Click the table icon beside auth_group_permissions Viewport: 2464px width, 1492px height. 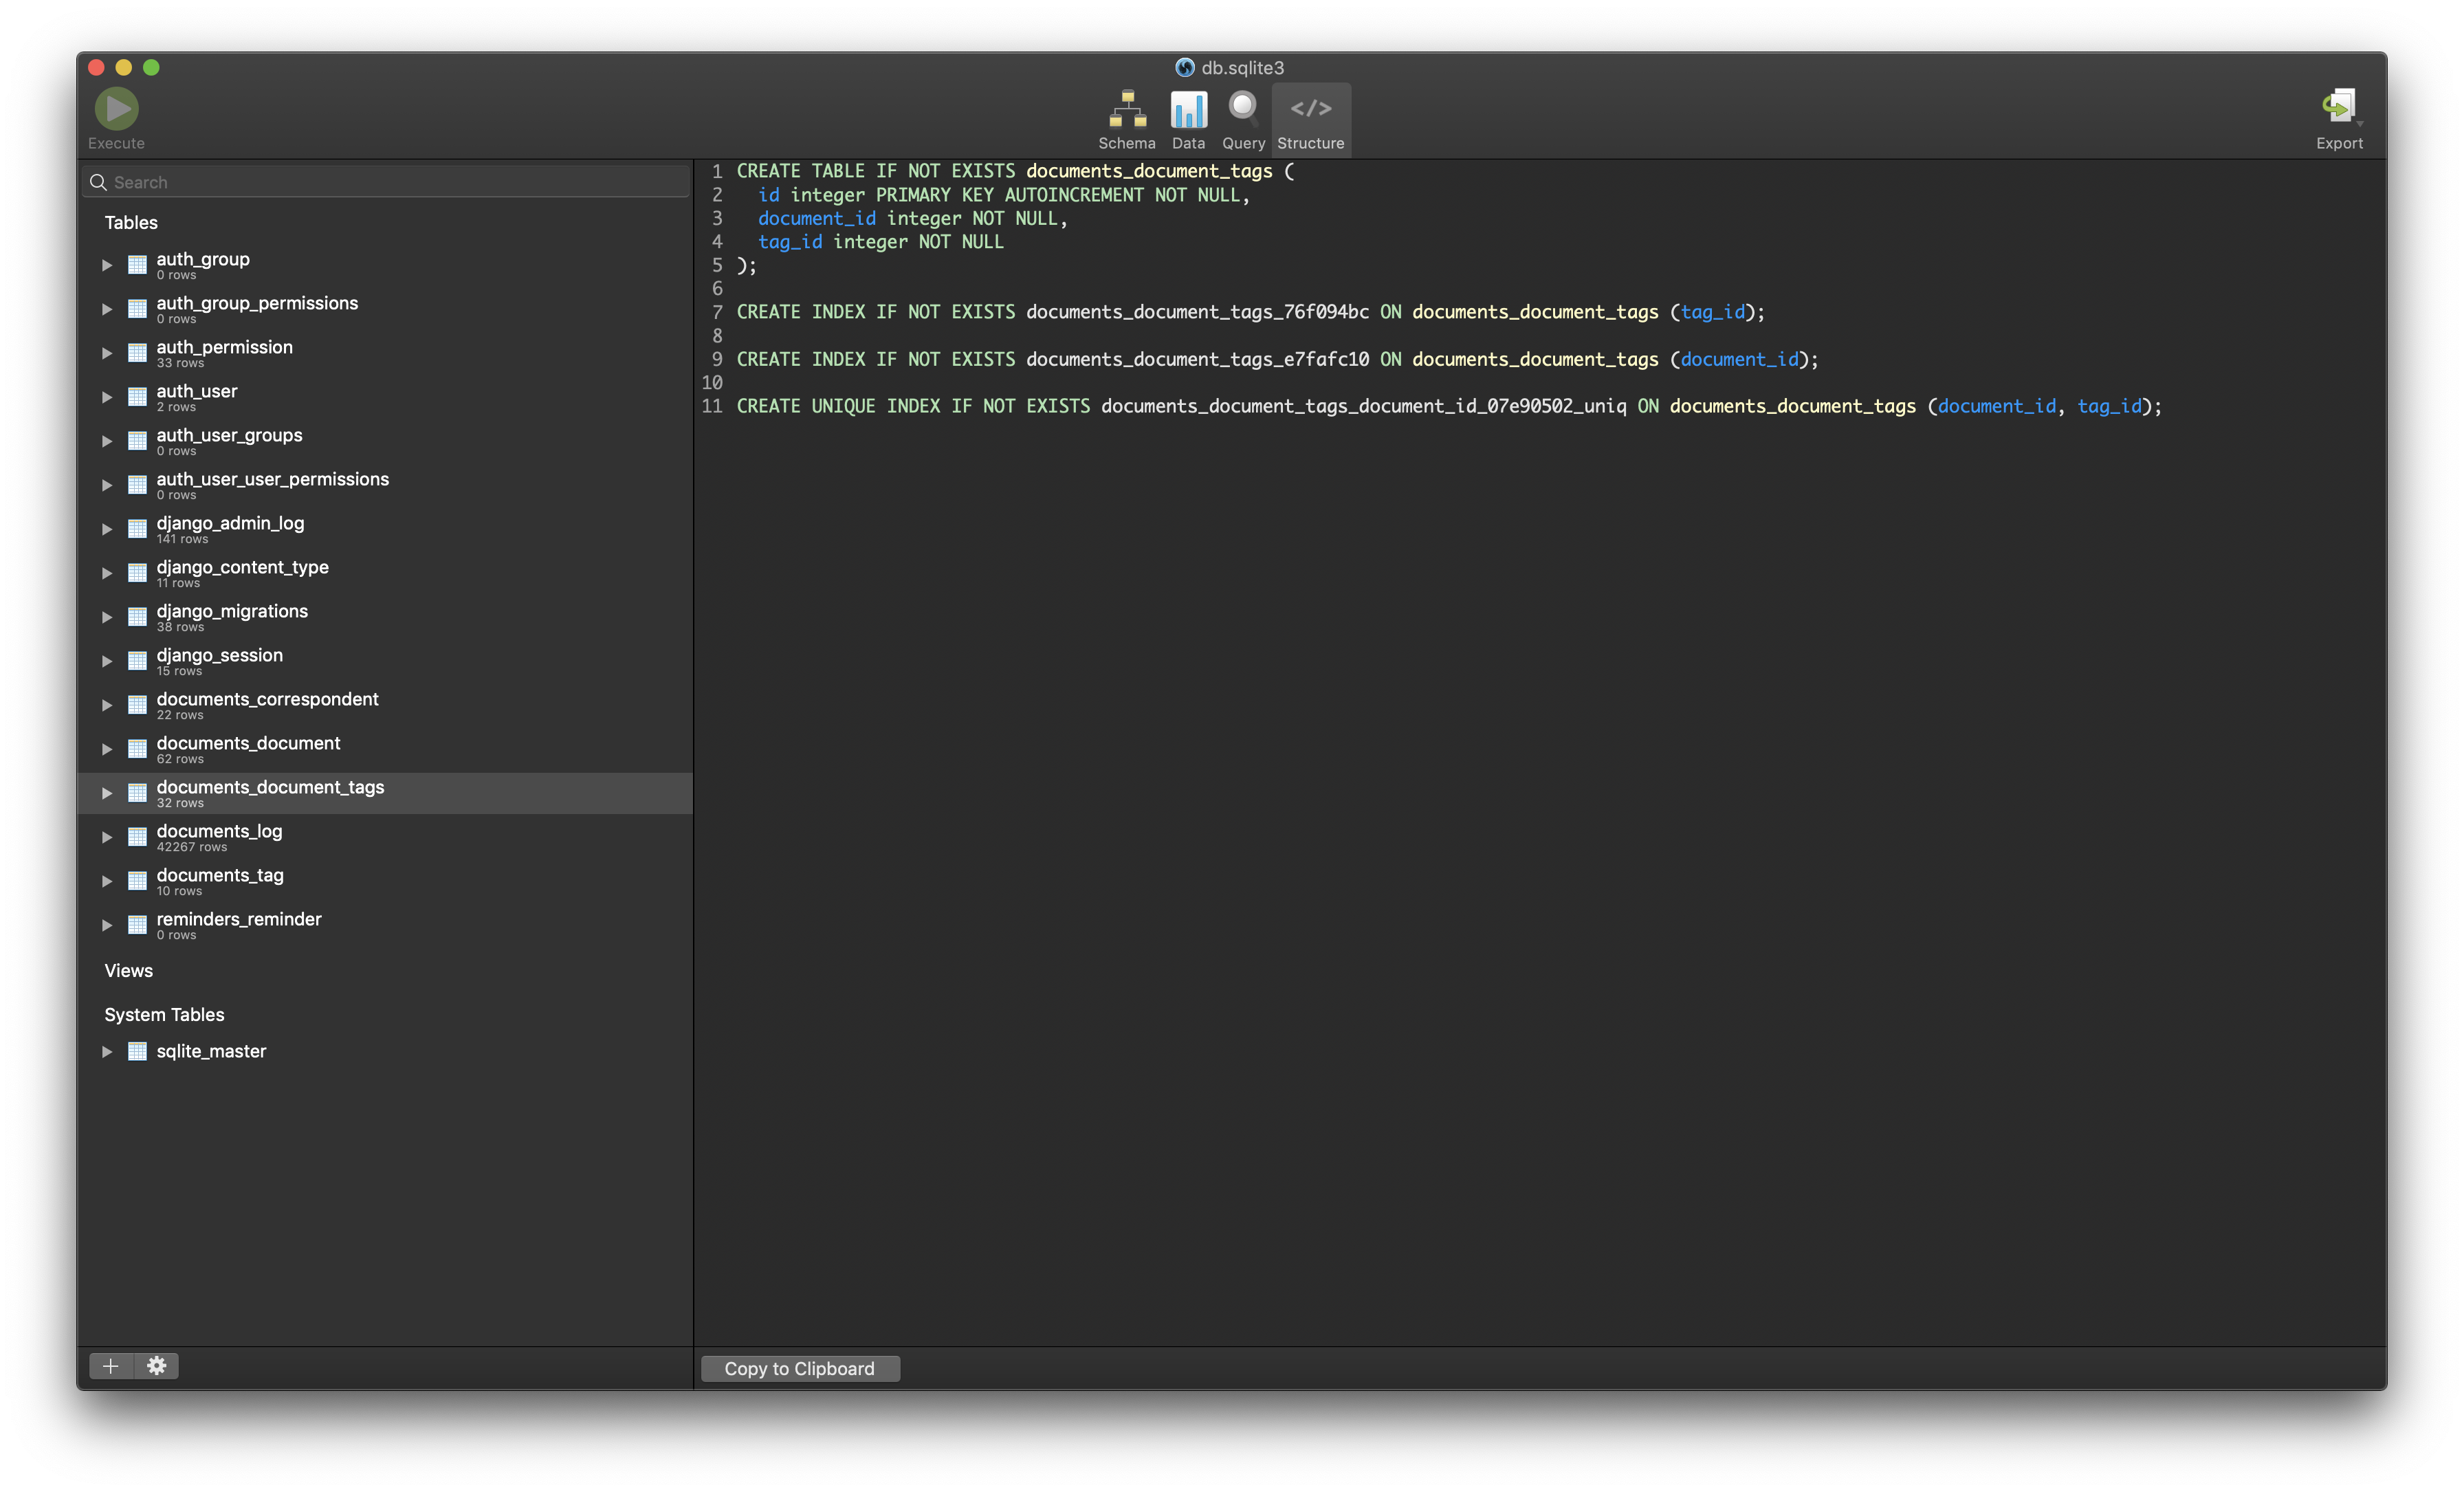[x=137, y=309]
